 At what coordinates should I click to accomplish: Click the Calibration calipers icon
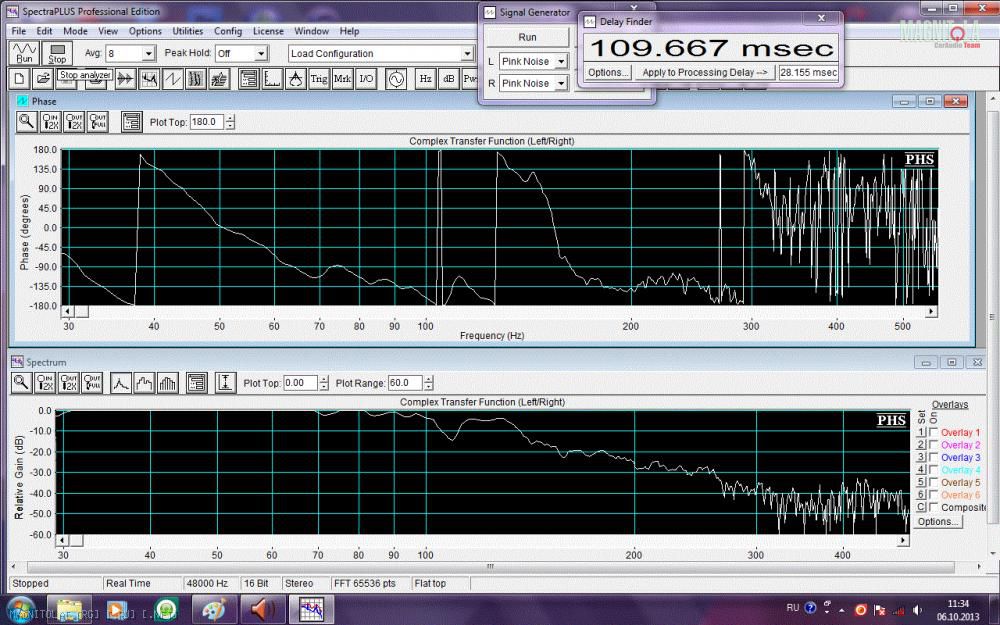pos(296,79)
